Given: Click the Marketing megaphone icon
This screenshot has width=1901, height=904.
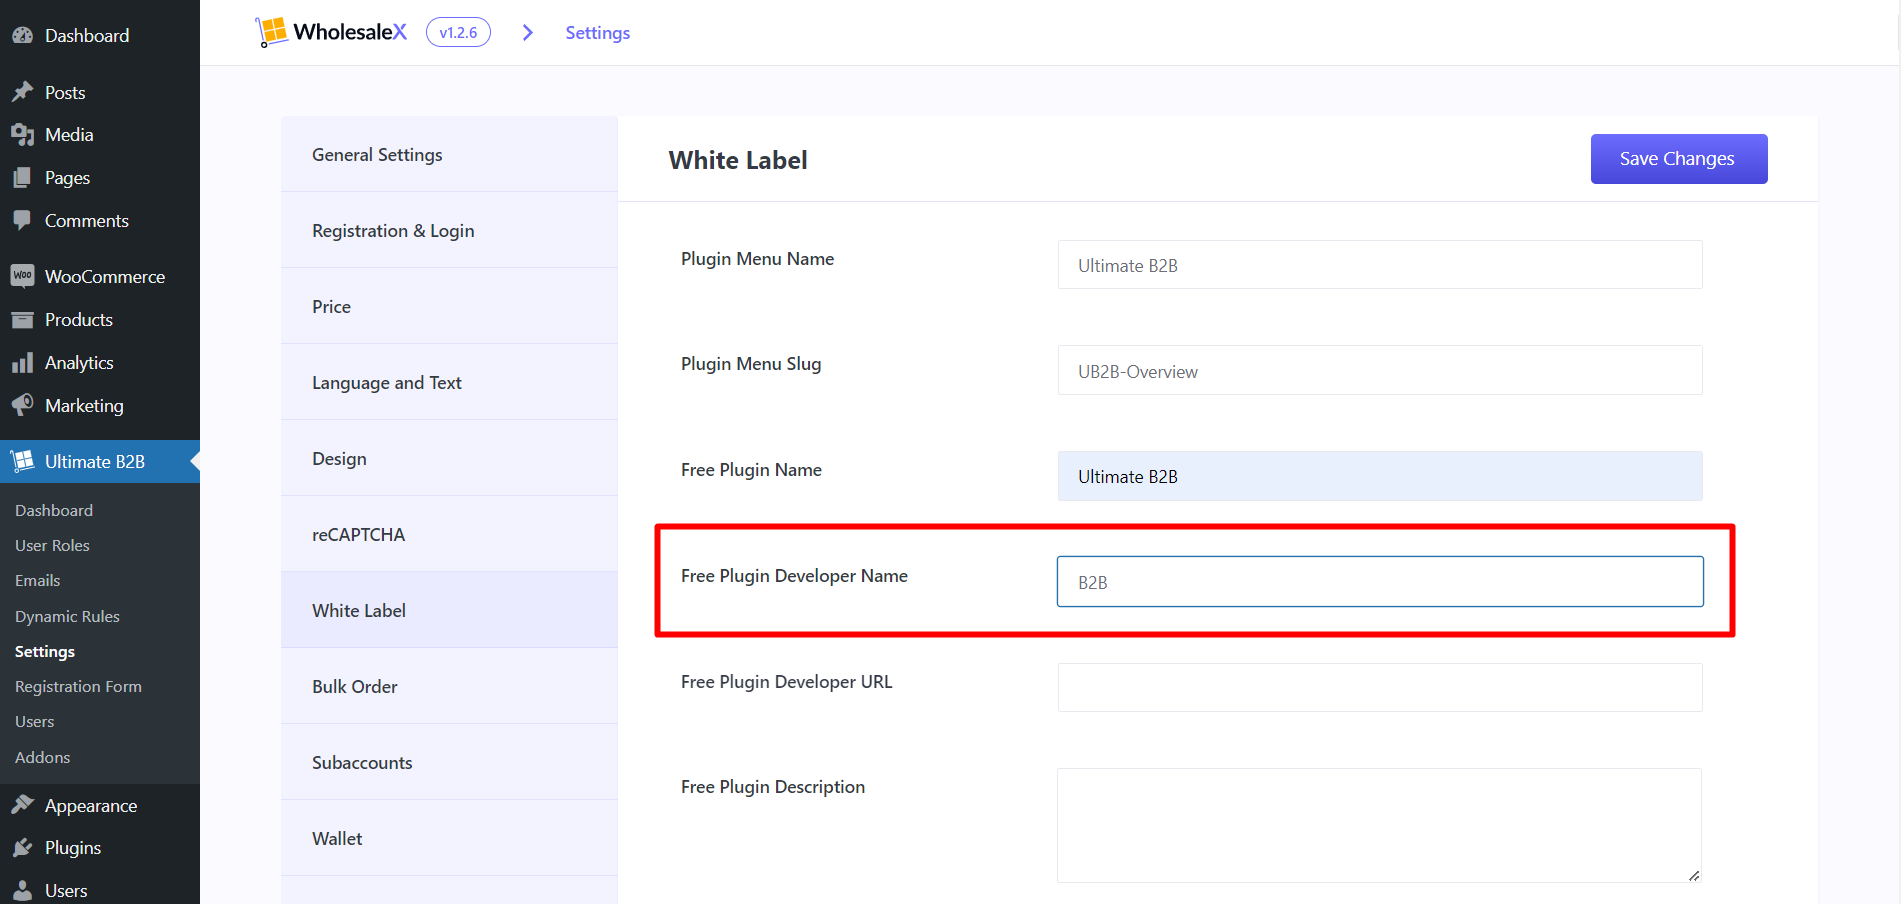Looking at the screenshot, I should [x=22, y=405].
